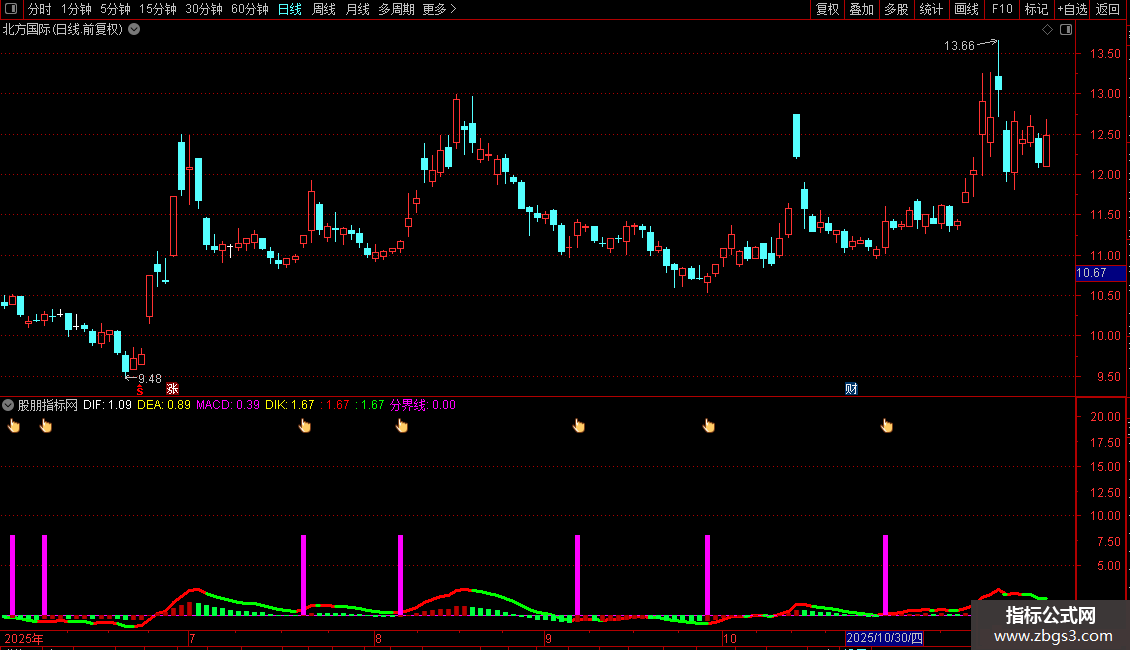Click the month 8 marker on axis
Image resolution: width=1130 pixels, height=650 pixels.
coord(378,638)
